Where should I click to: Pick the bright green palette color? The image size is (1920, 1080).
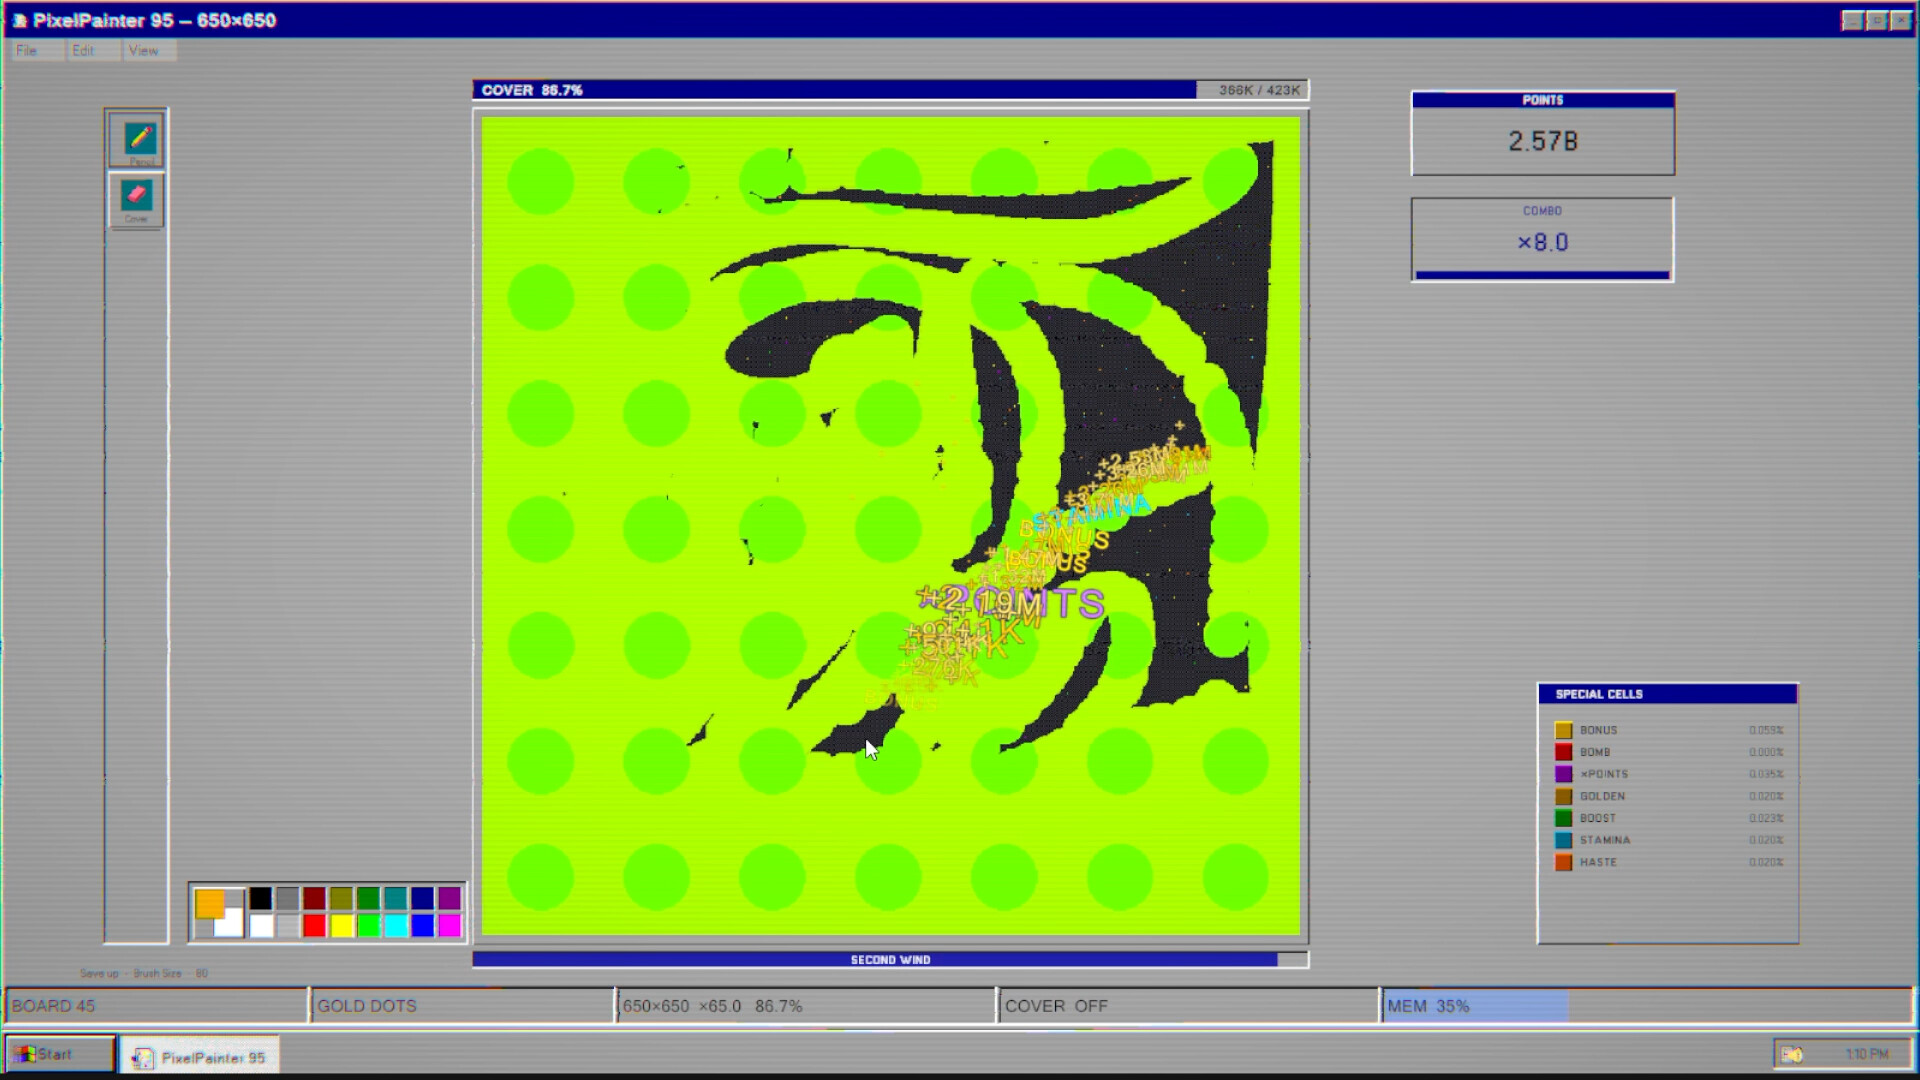pos(369,926)
